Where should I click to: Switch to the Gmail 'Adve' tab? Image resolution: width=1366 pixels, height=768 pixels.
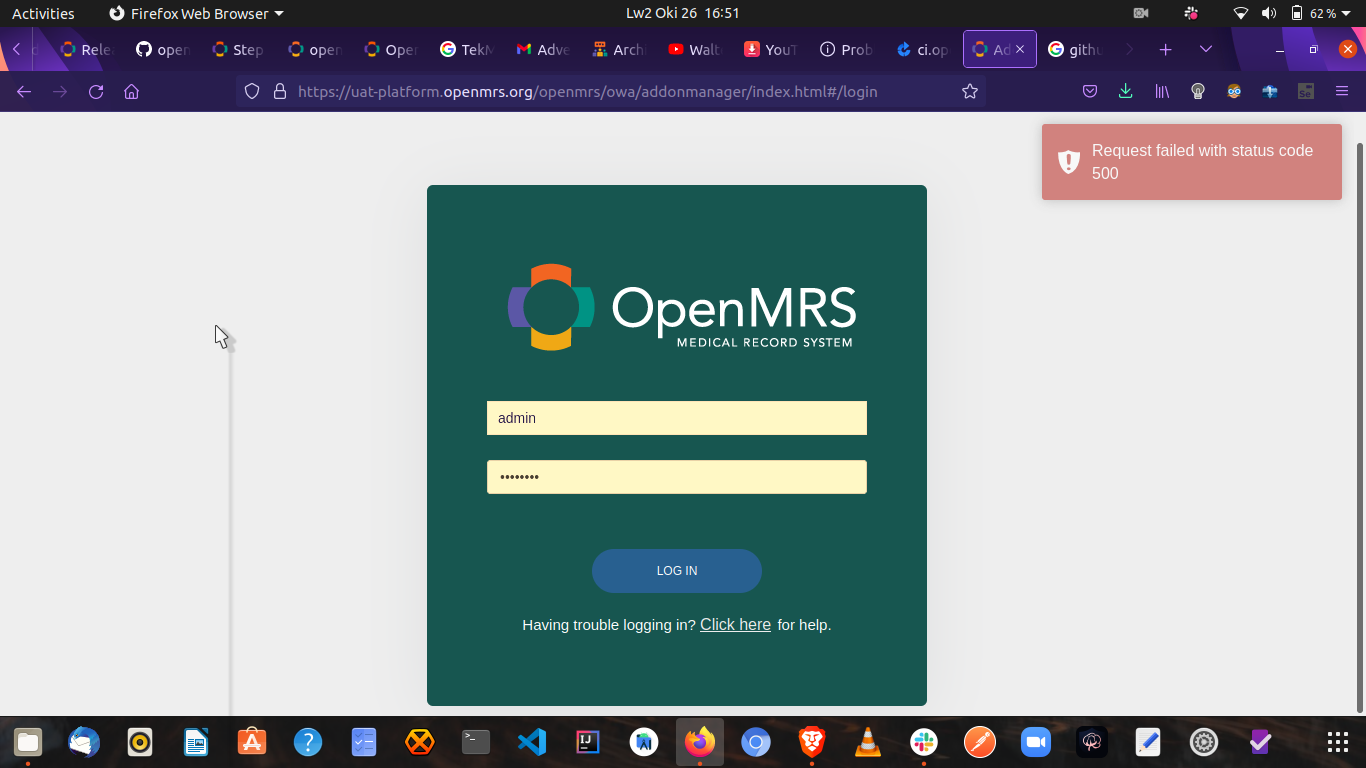point(543,49)
